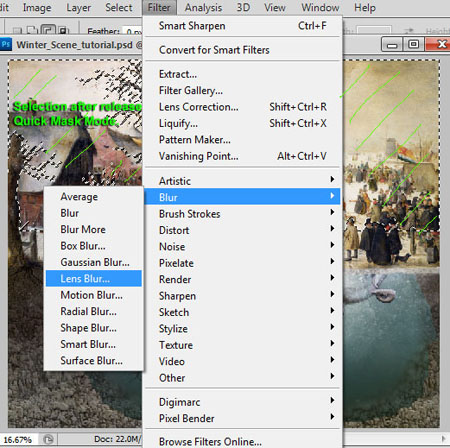Viewport: 450px width, 448px height.
Task: Open the Layer menu
Action: (78, 7)
